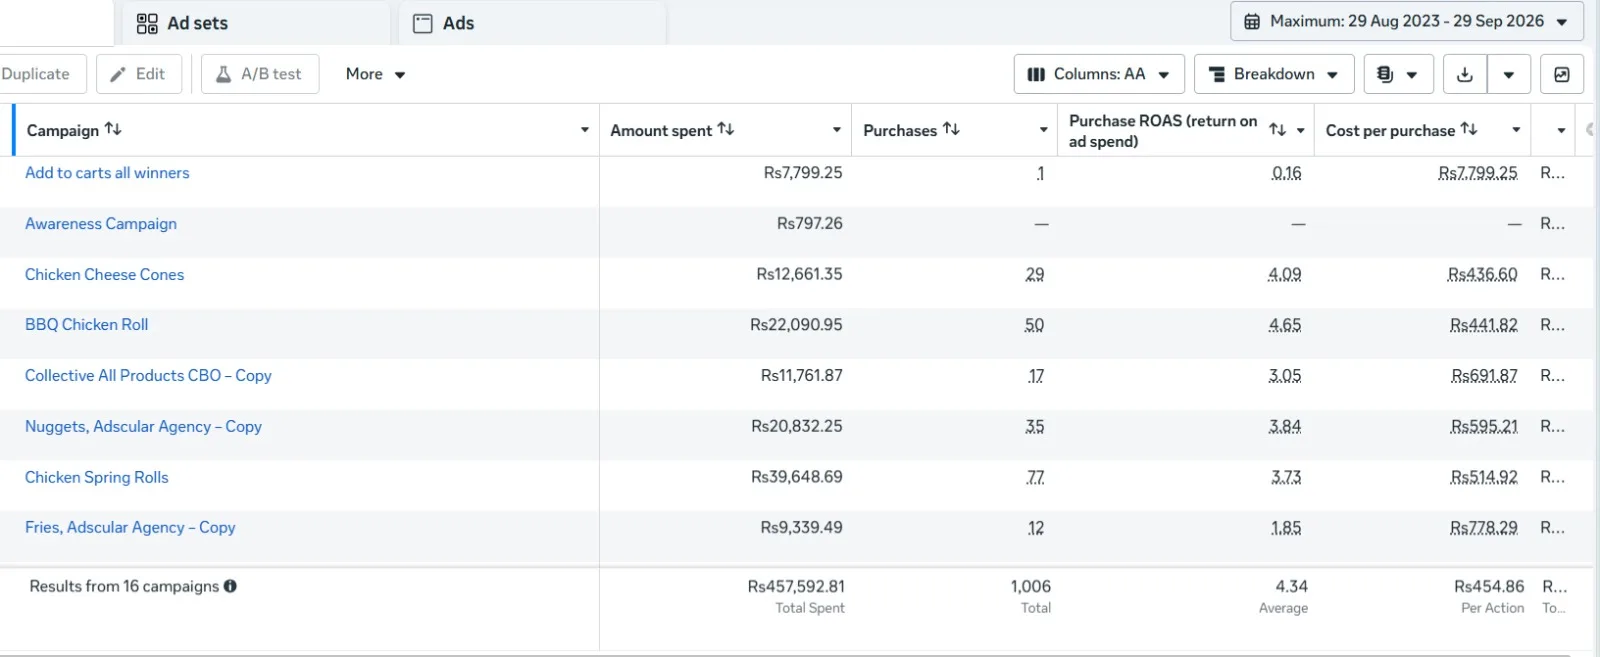The width and height of the screenshot is (1600, 657).
Task: Open Amount spent column options arrow
Action: (837, 130)
